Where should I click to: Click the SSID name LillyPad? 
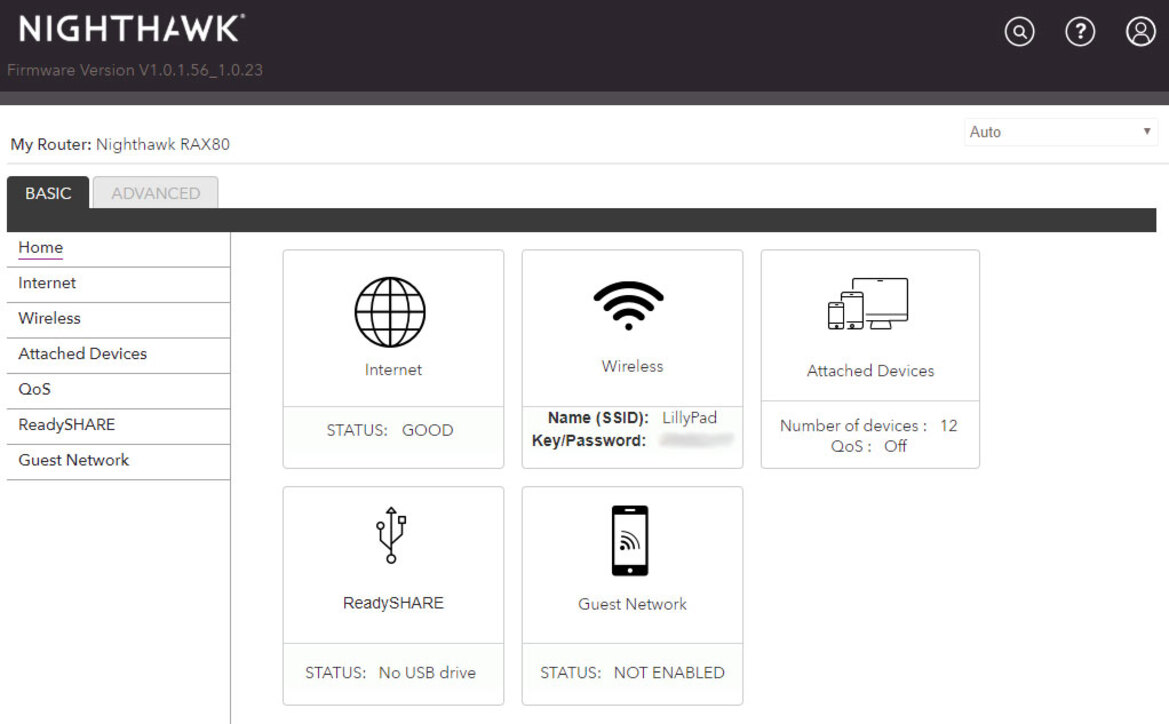point(690,418)
